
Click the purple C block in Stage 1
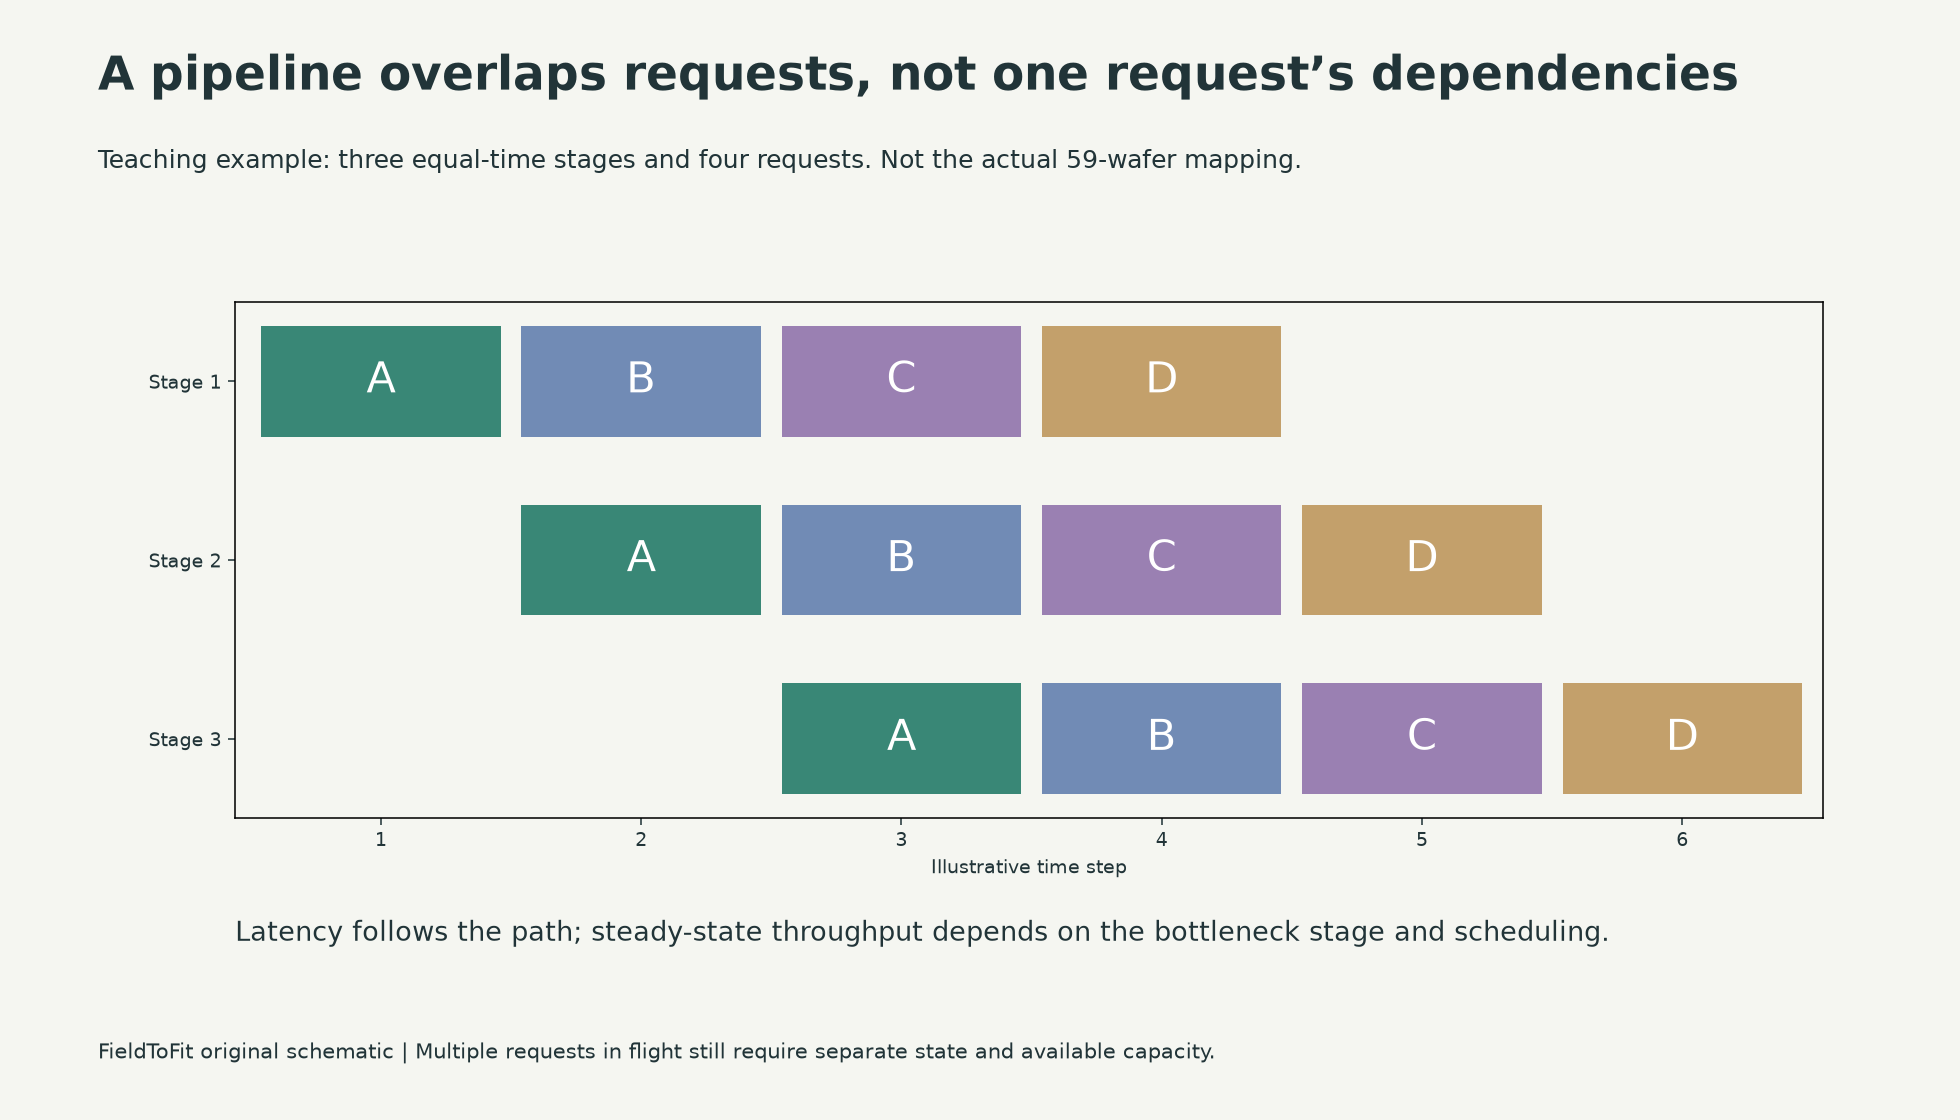click(x=901, y=381)
